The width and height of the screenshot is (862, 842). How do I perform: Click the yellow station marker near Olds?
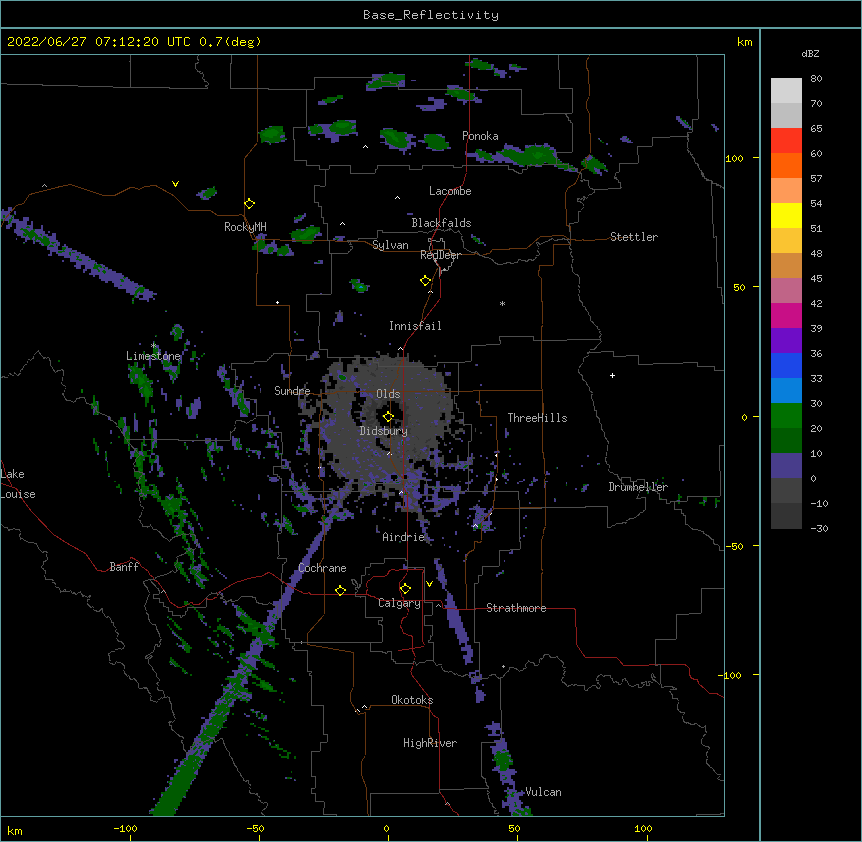click(388, 417)
